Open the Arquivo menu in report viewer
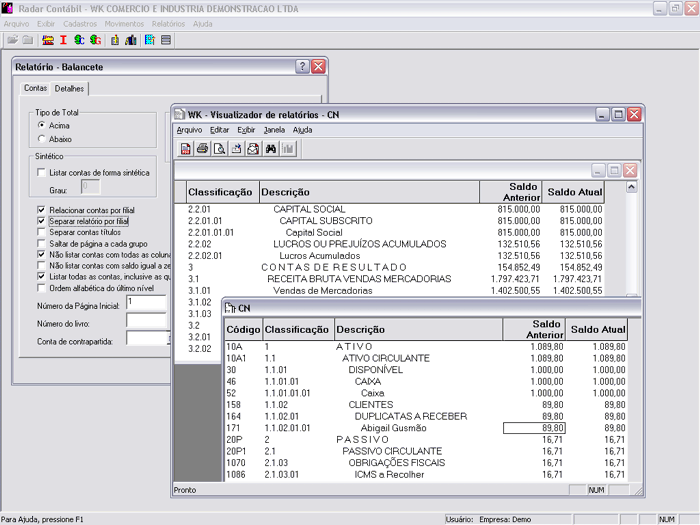This screenshot has height=525, width=700. 189,130
